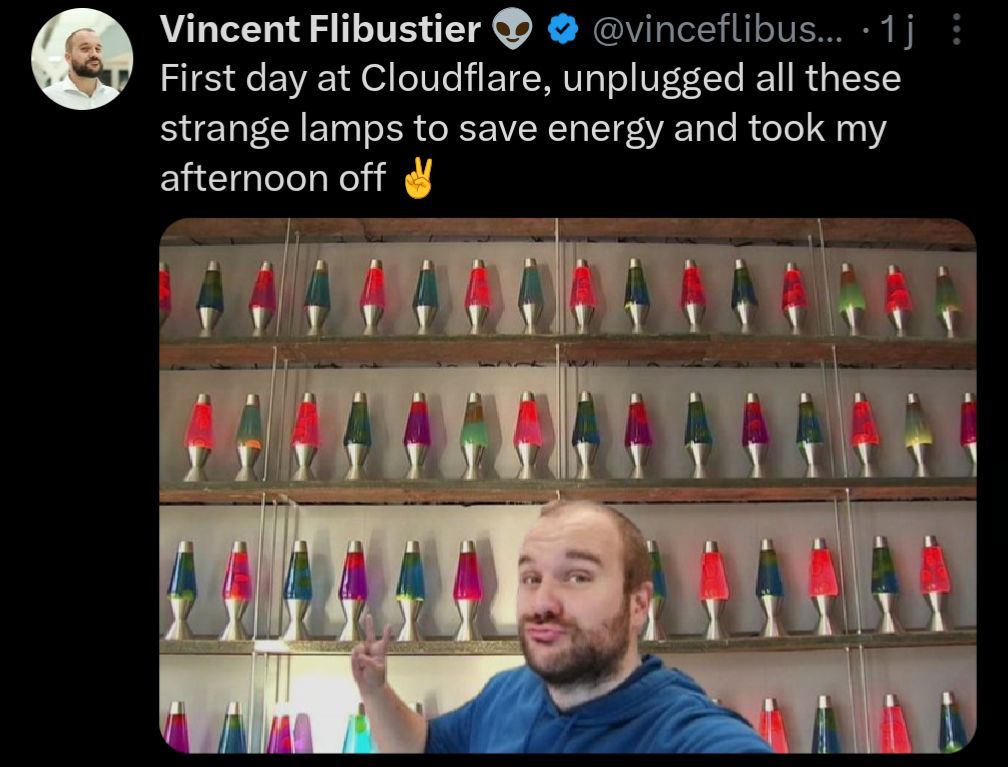Click the blue verified checkmark badge
The height and width of the screenshot is (767, 1008).
point(563,30)
